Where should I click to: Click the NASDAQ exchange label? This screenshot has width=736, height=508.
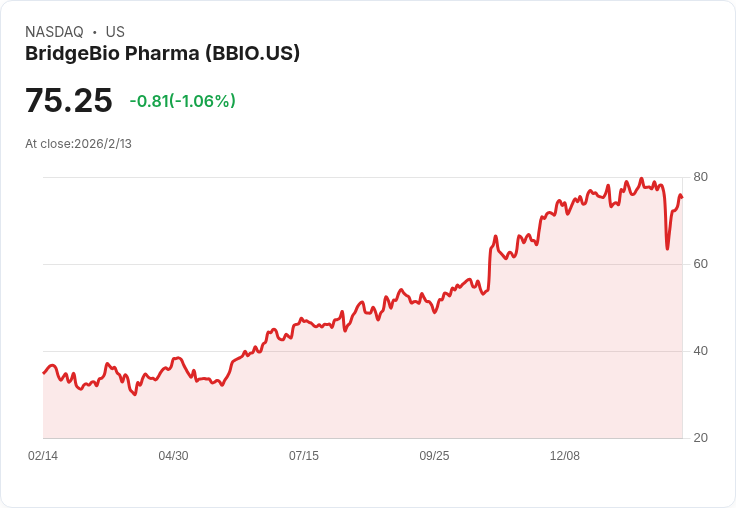tap(54, 32)
